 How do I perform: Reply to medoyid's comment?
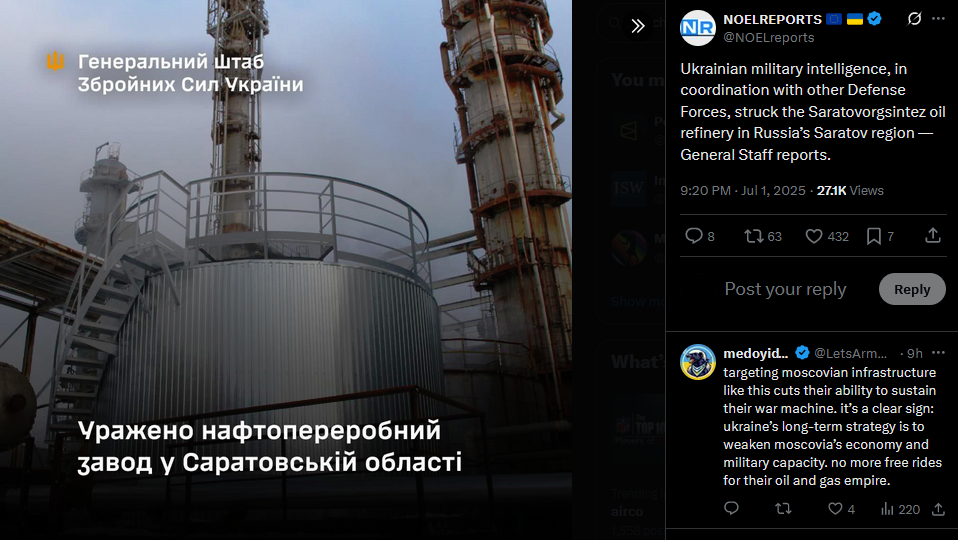pos(731,508)
